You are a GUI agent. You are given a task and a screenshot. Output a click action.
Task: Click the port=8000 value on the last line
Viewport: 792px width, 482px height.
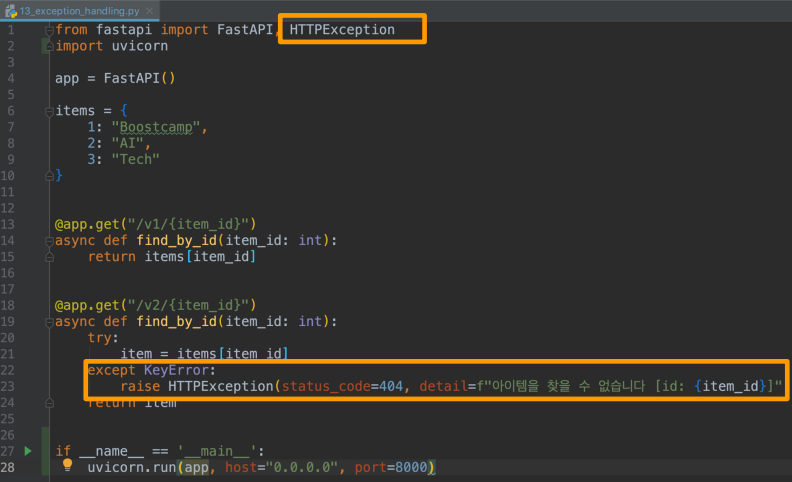[x=391, y=467]
